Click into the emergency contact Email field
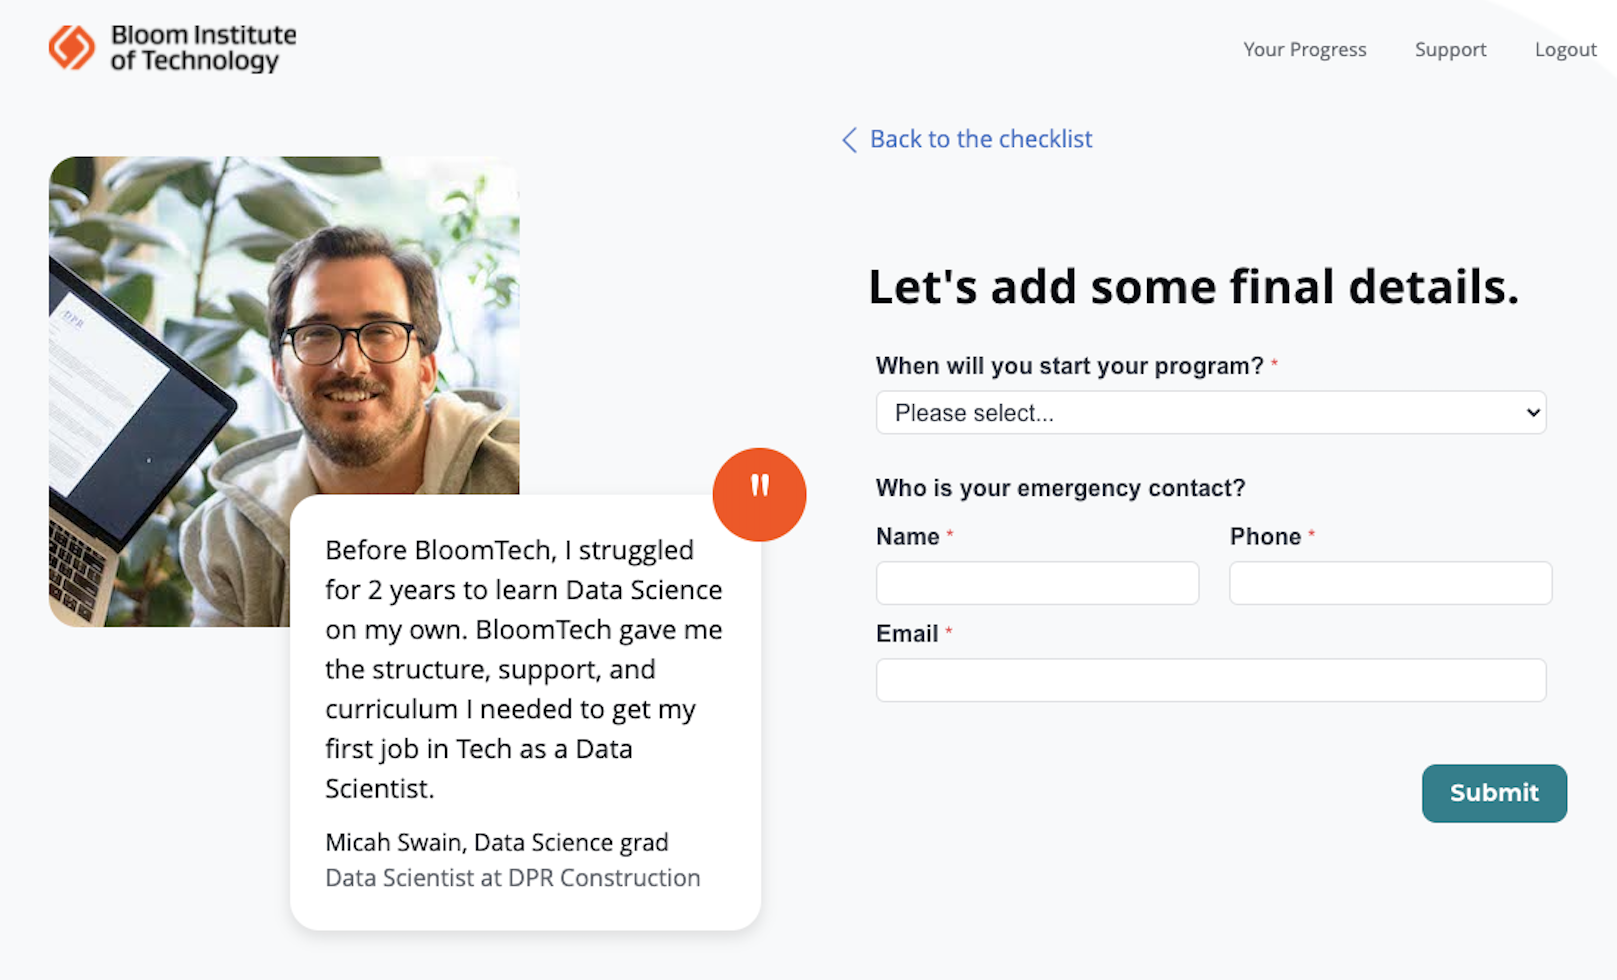Screen dimensions: 1617x980 coord(1210,680)
